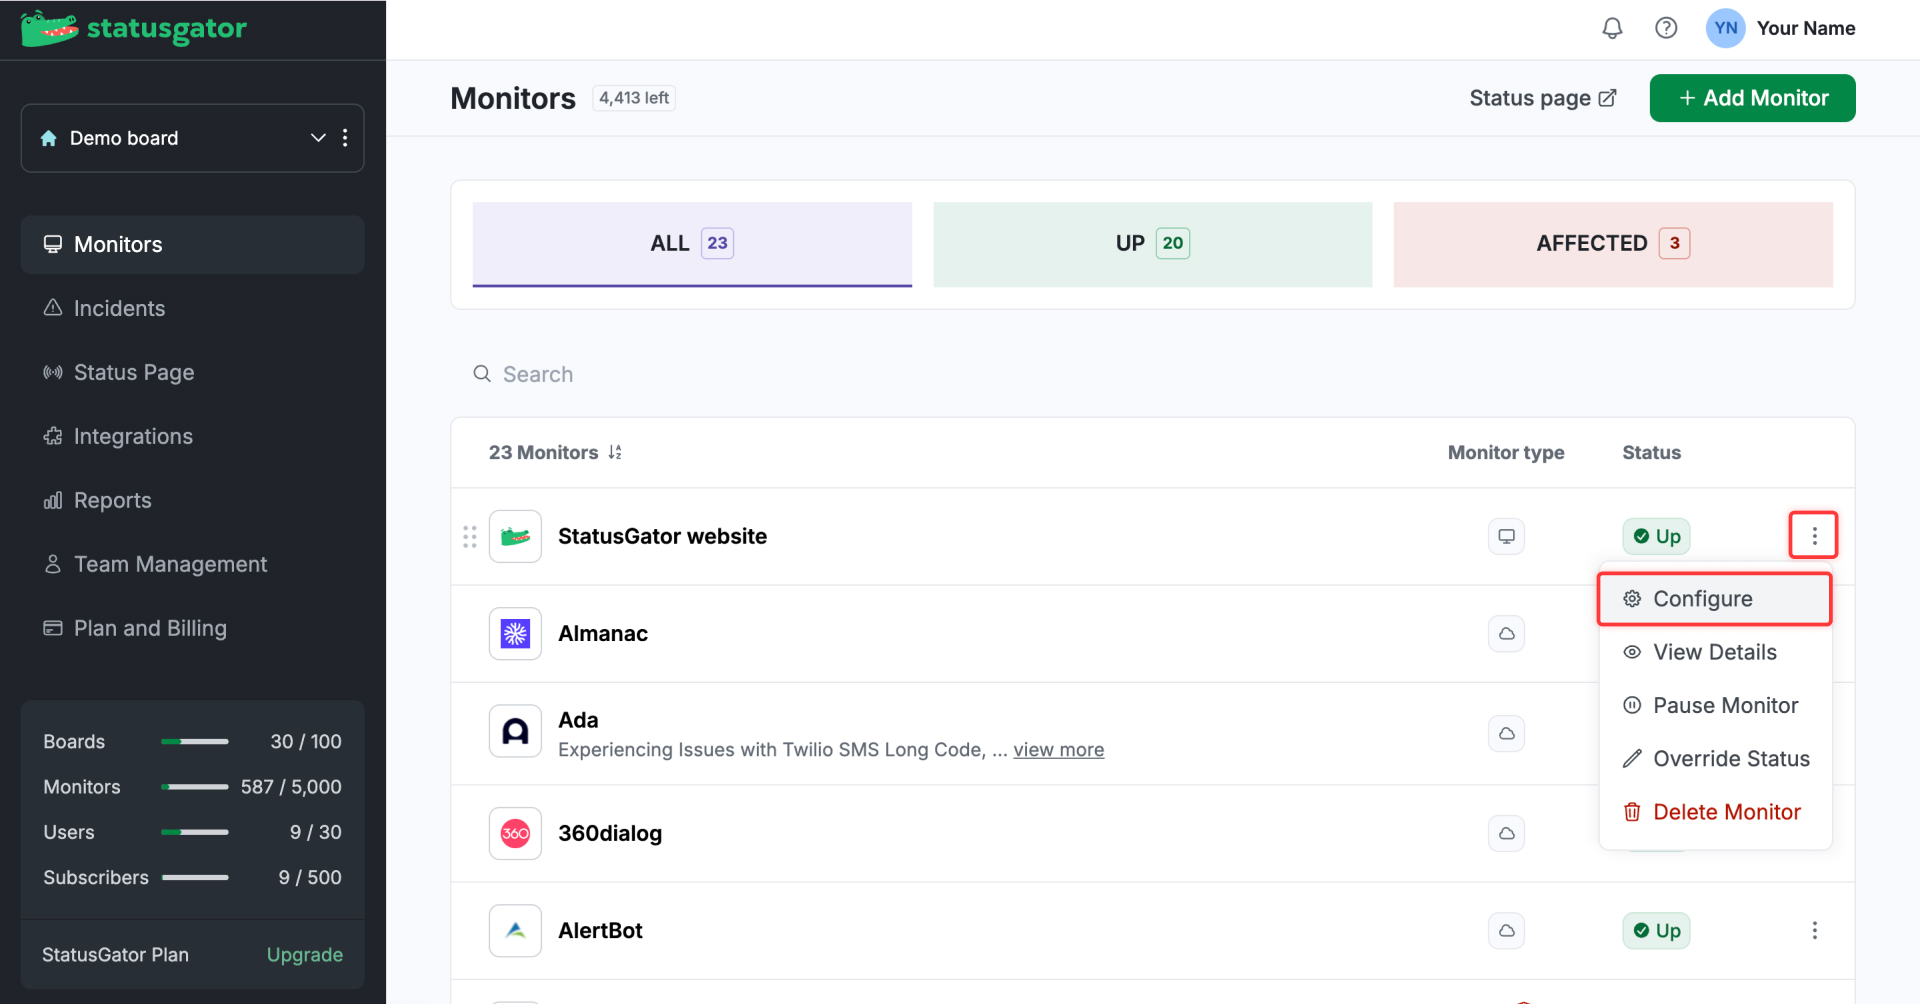This screenshot has width=1920, height=1004.
Task: Click cloud monitor type icon for 360dialog
Action: tap(1506, 834)
